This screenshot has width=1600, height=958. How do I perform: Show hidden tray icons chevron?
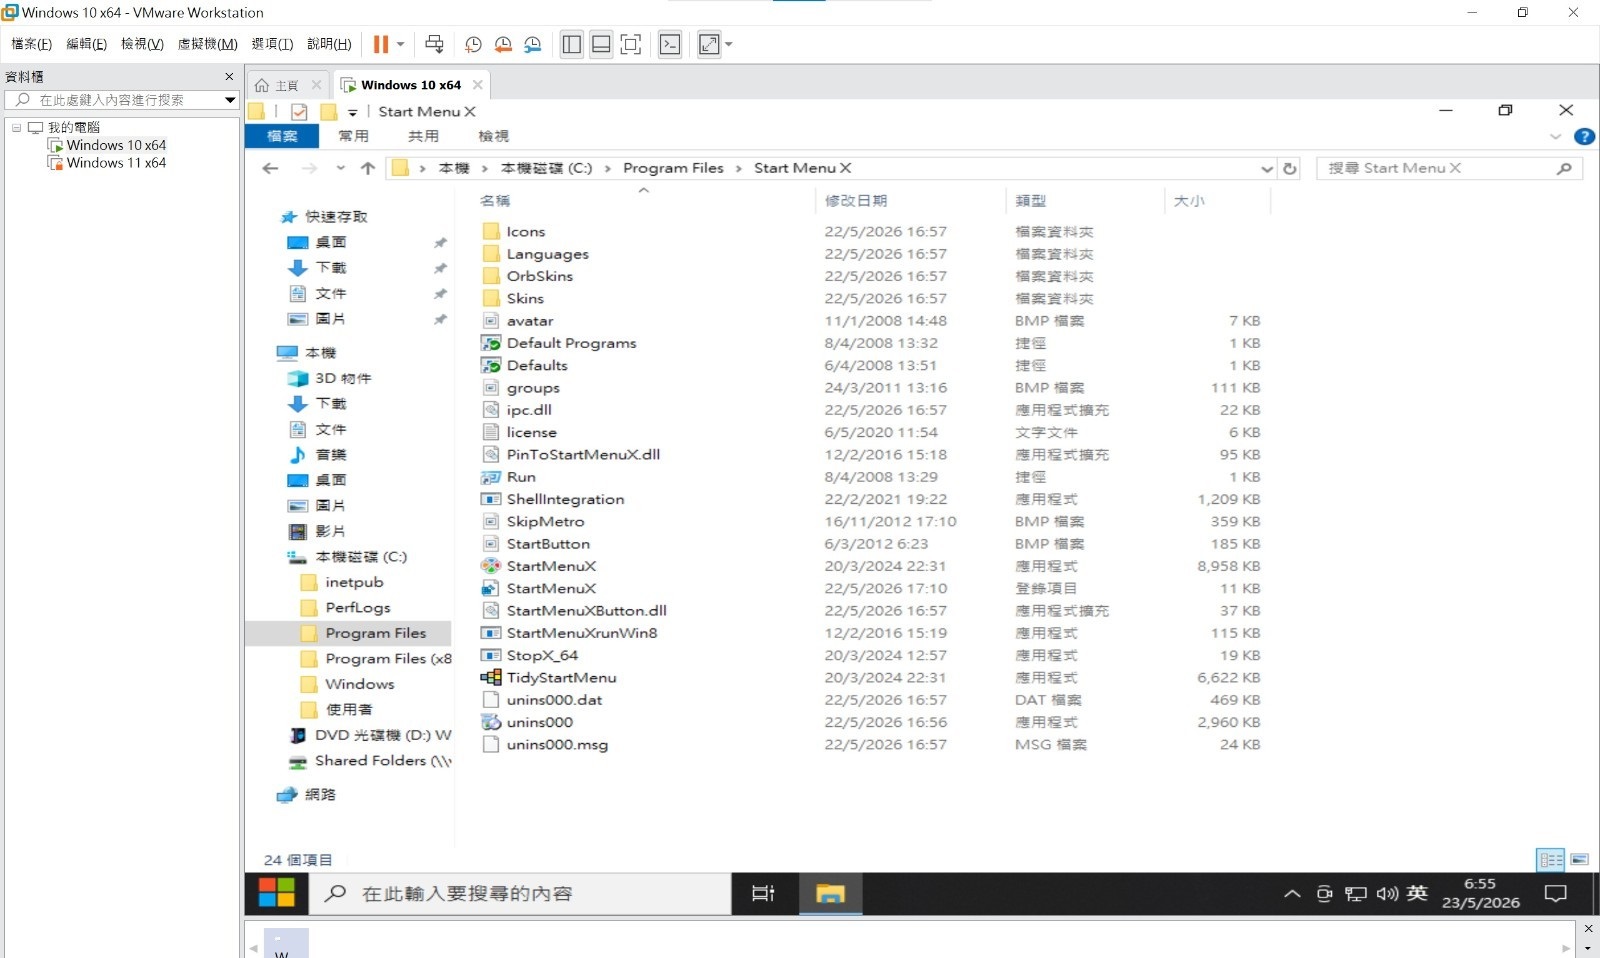[1292, 894]
